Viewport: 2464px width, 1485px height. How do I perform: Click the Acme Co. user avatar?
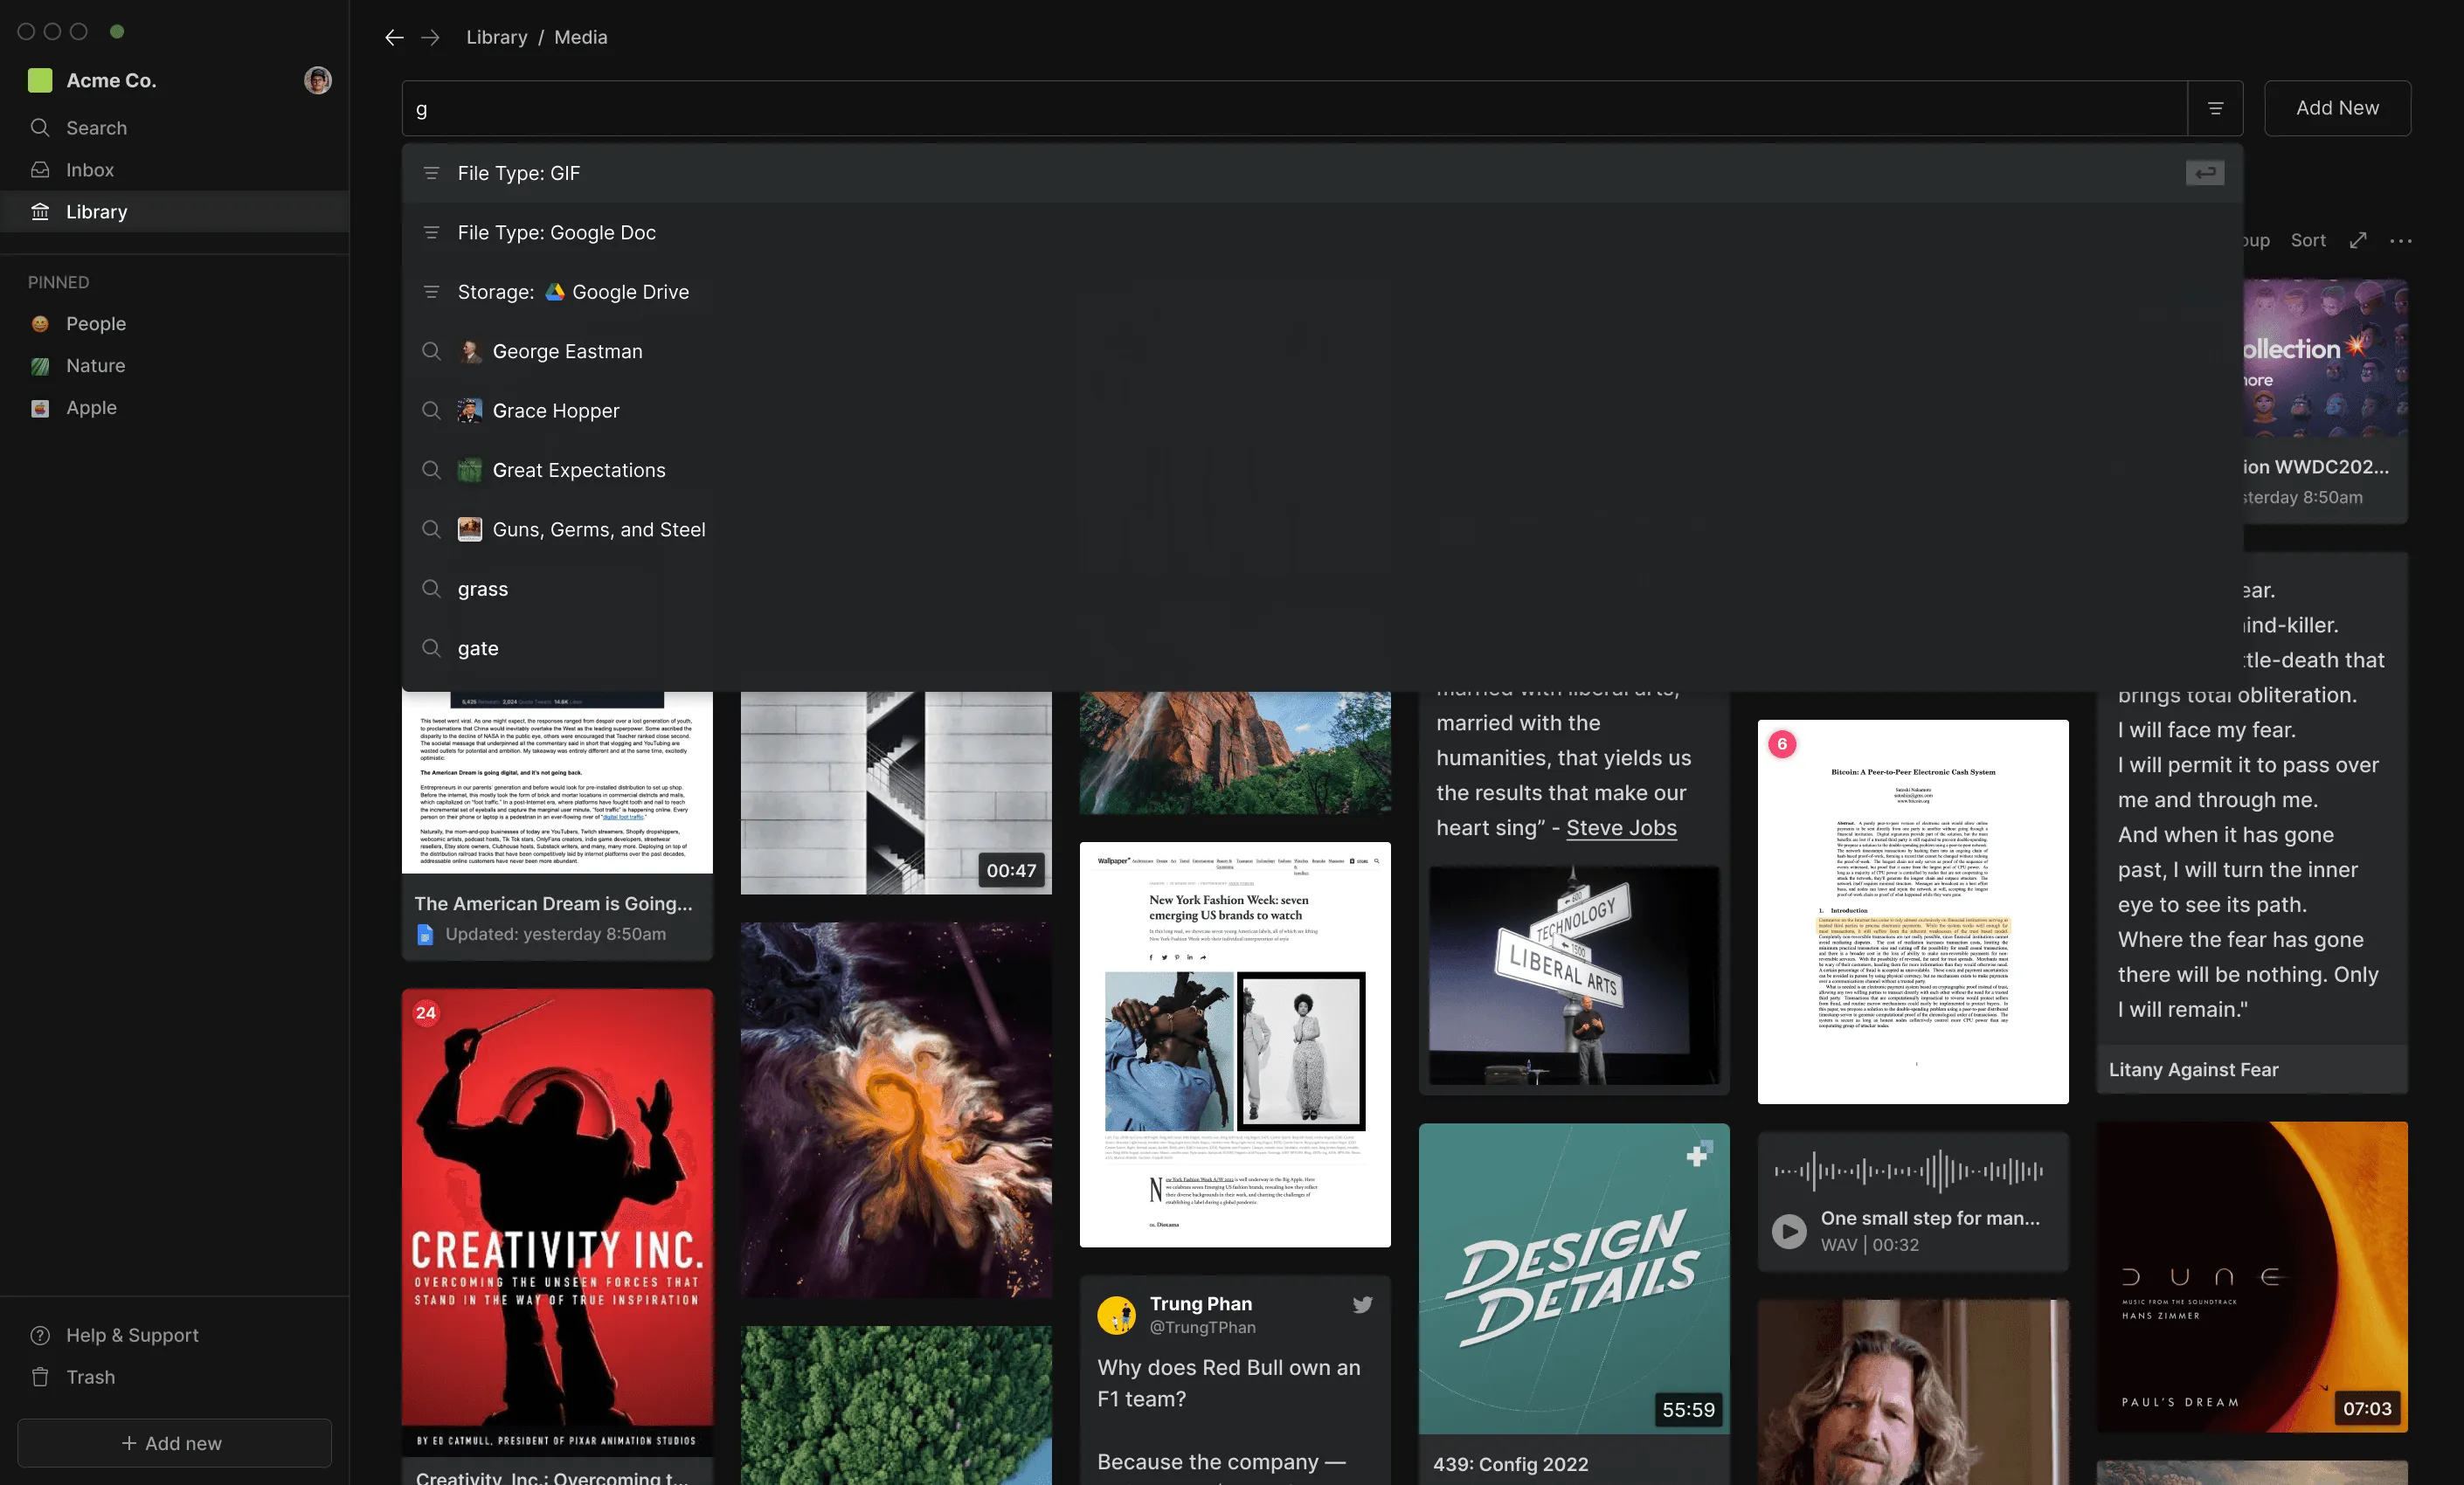(318, 80)
